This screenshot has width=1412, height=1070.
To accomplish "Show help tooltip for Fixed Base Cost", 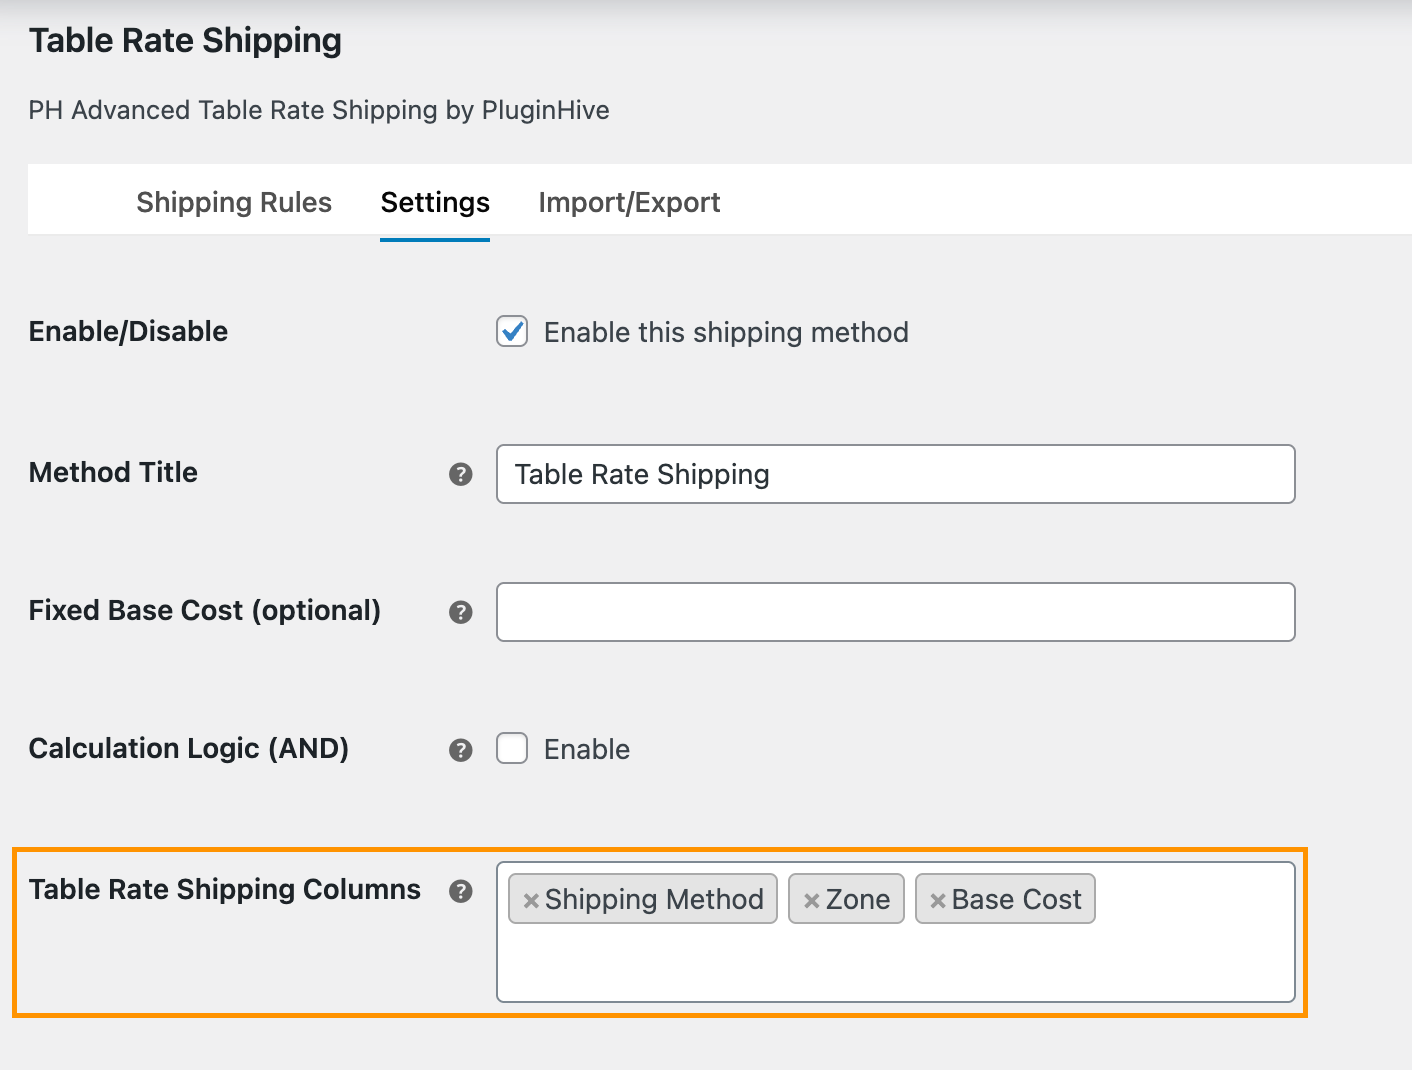I will click(x=460, y=612).
